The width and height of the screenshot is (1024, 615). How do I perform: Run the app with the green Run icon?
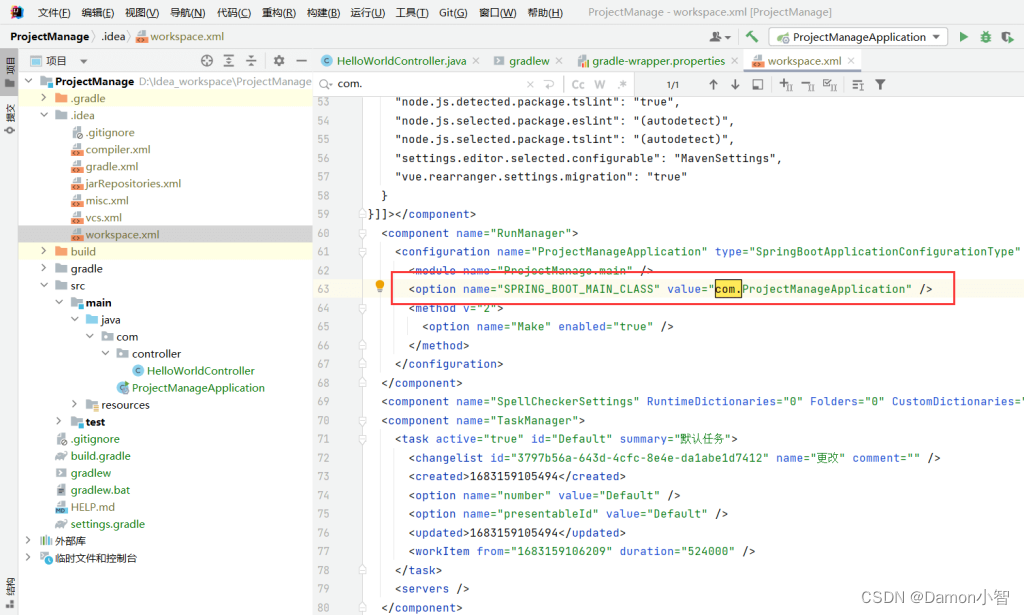coord(963,36)
